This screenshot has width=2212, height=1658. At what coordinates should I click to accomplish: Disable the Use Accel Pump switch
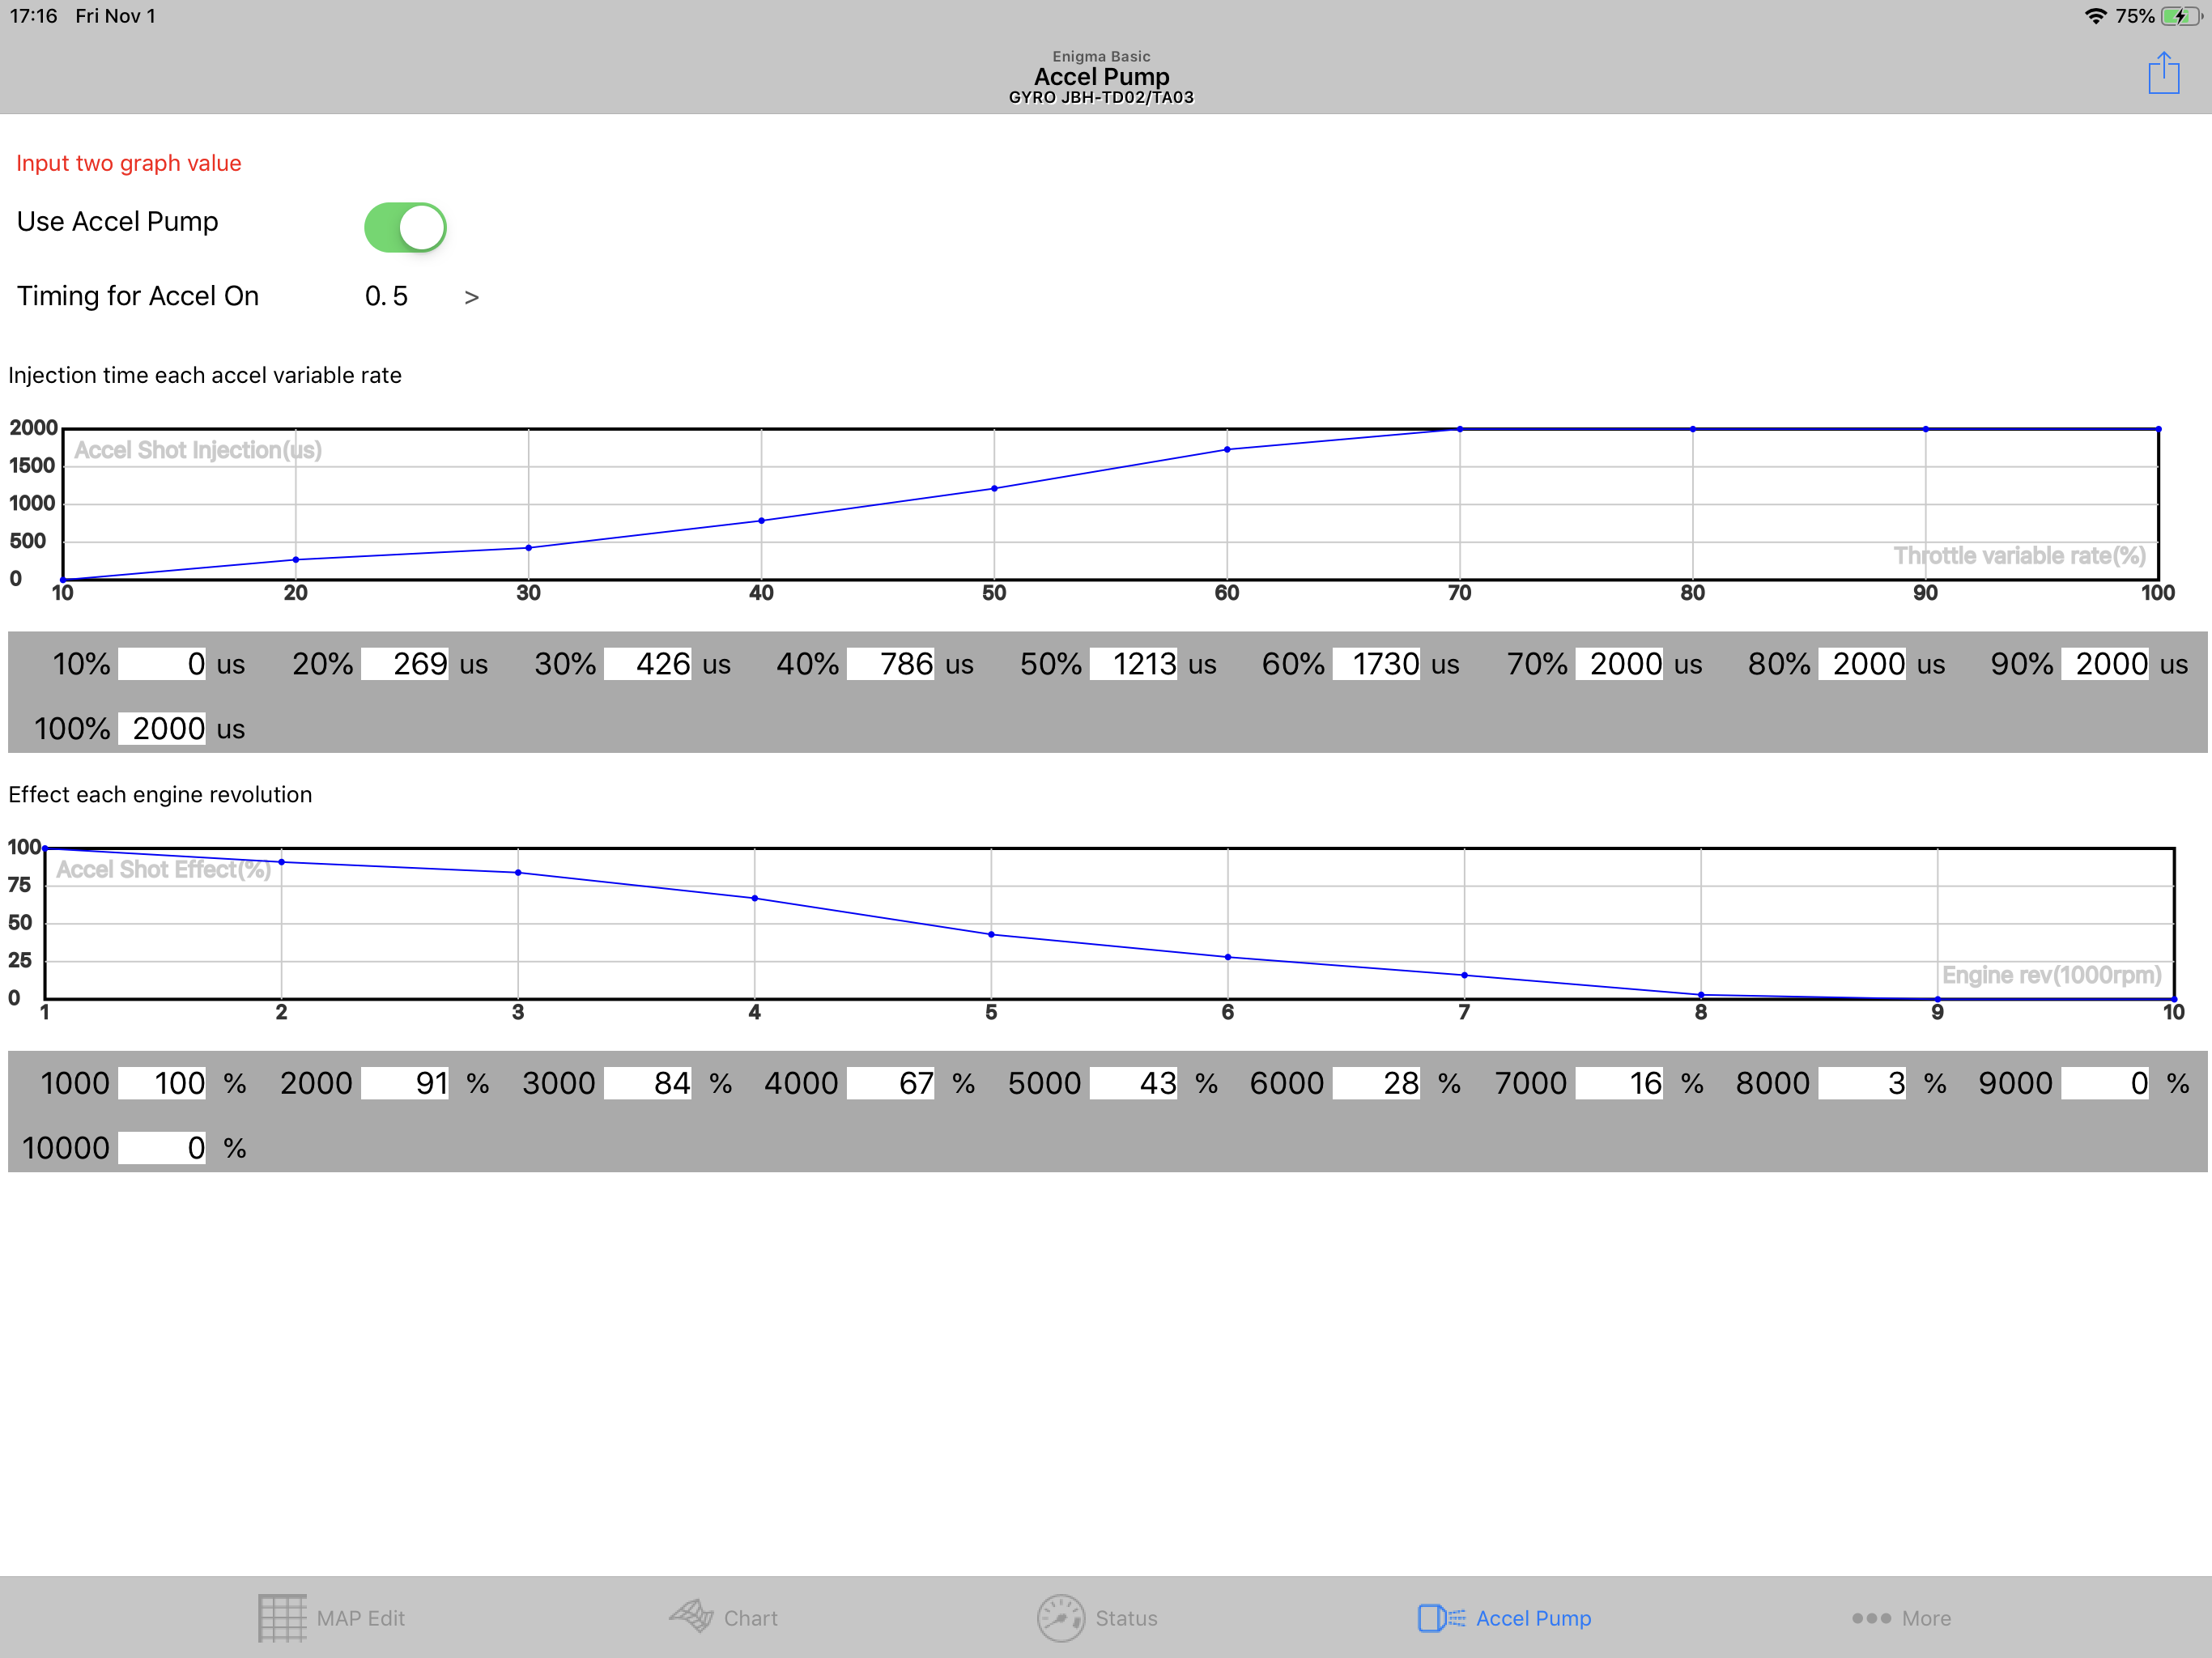pos(405,227)
